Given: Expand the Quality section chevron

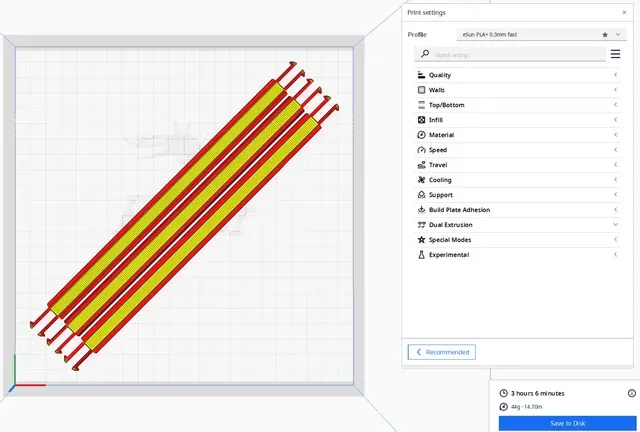Looking at the screenshot, I should pyautogui.click(x=615, y=75).
